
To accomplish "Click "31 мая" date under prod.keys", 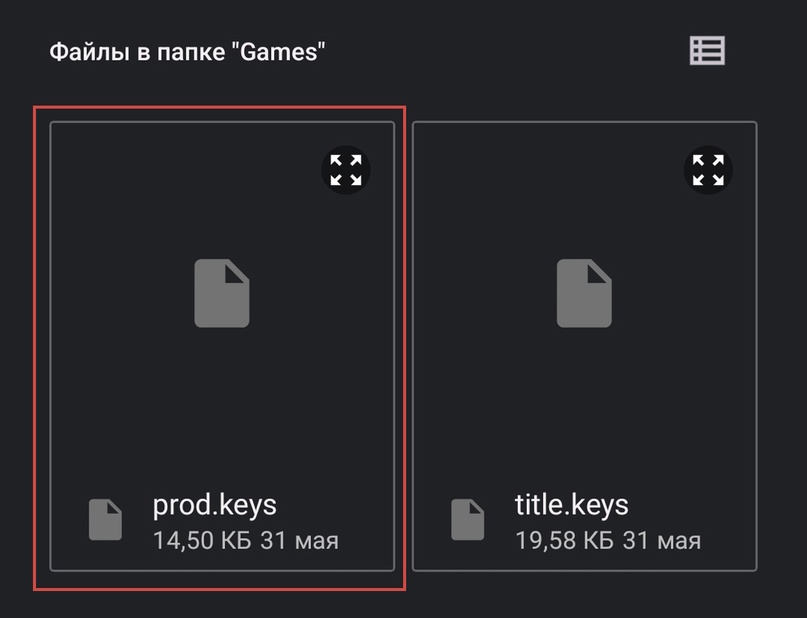I will (299, 542).
